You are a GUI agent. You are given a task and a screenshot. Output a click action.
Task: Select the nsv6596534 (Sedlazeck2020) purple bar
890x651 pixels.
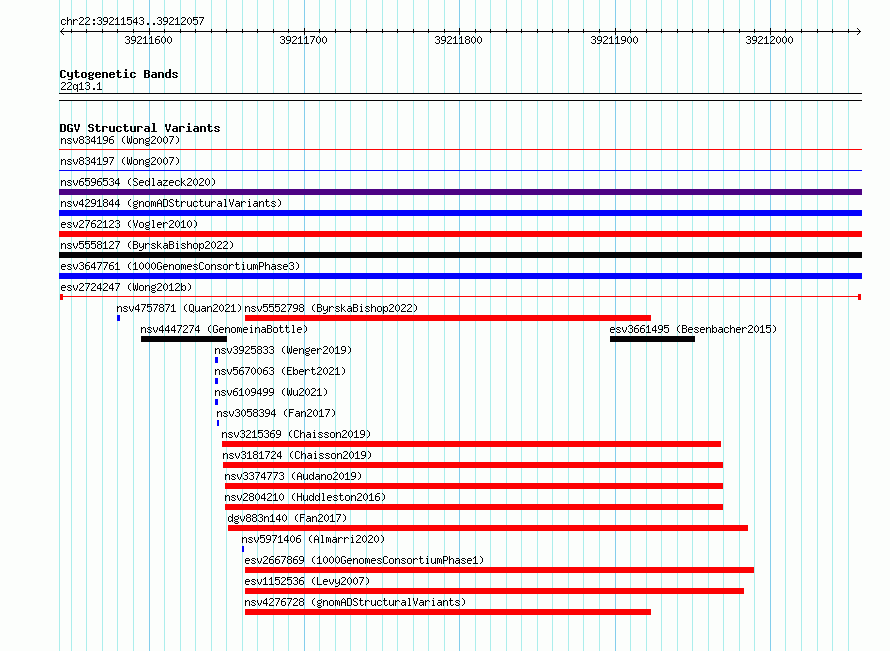[x=460, y=192]
